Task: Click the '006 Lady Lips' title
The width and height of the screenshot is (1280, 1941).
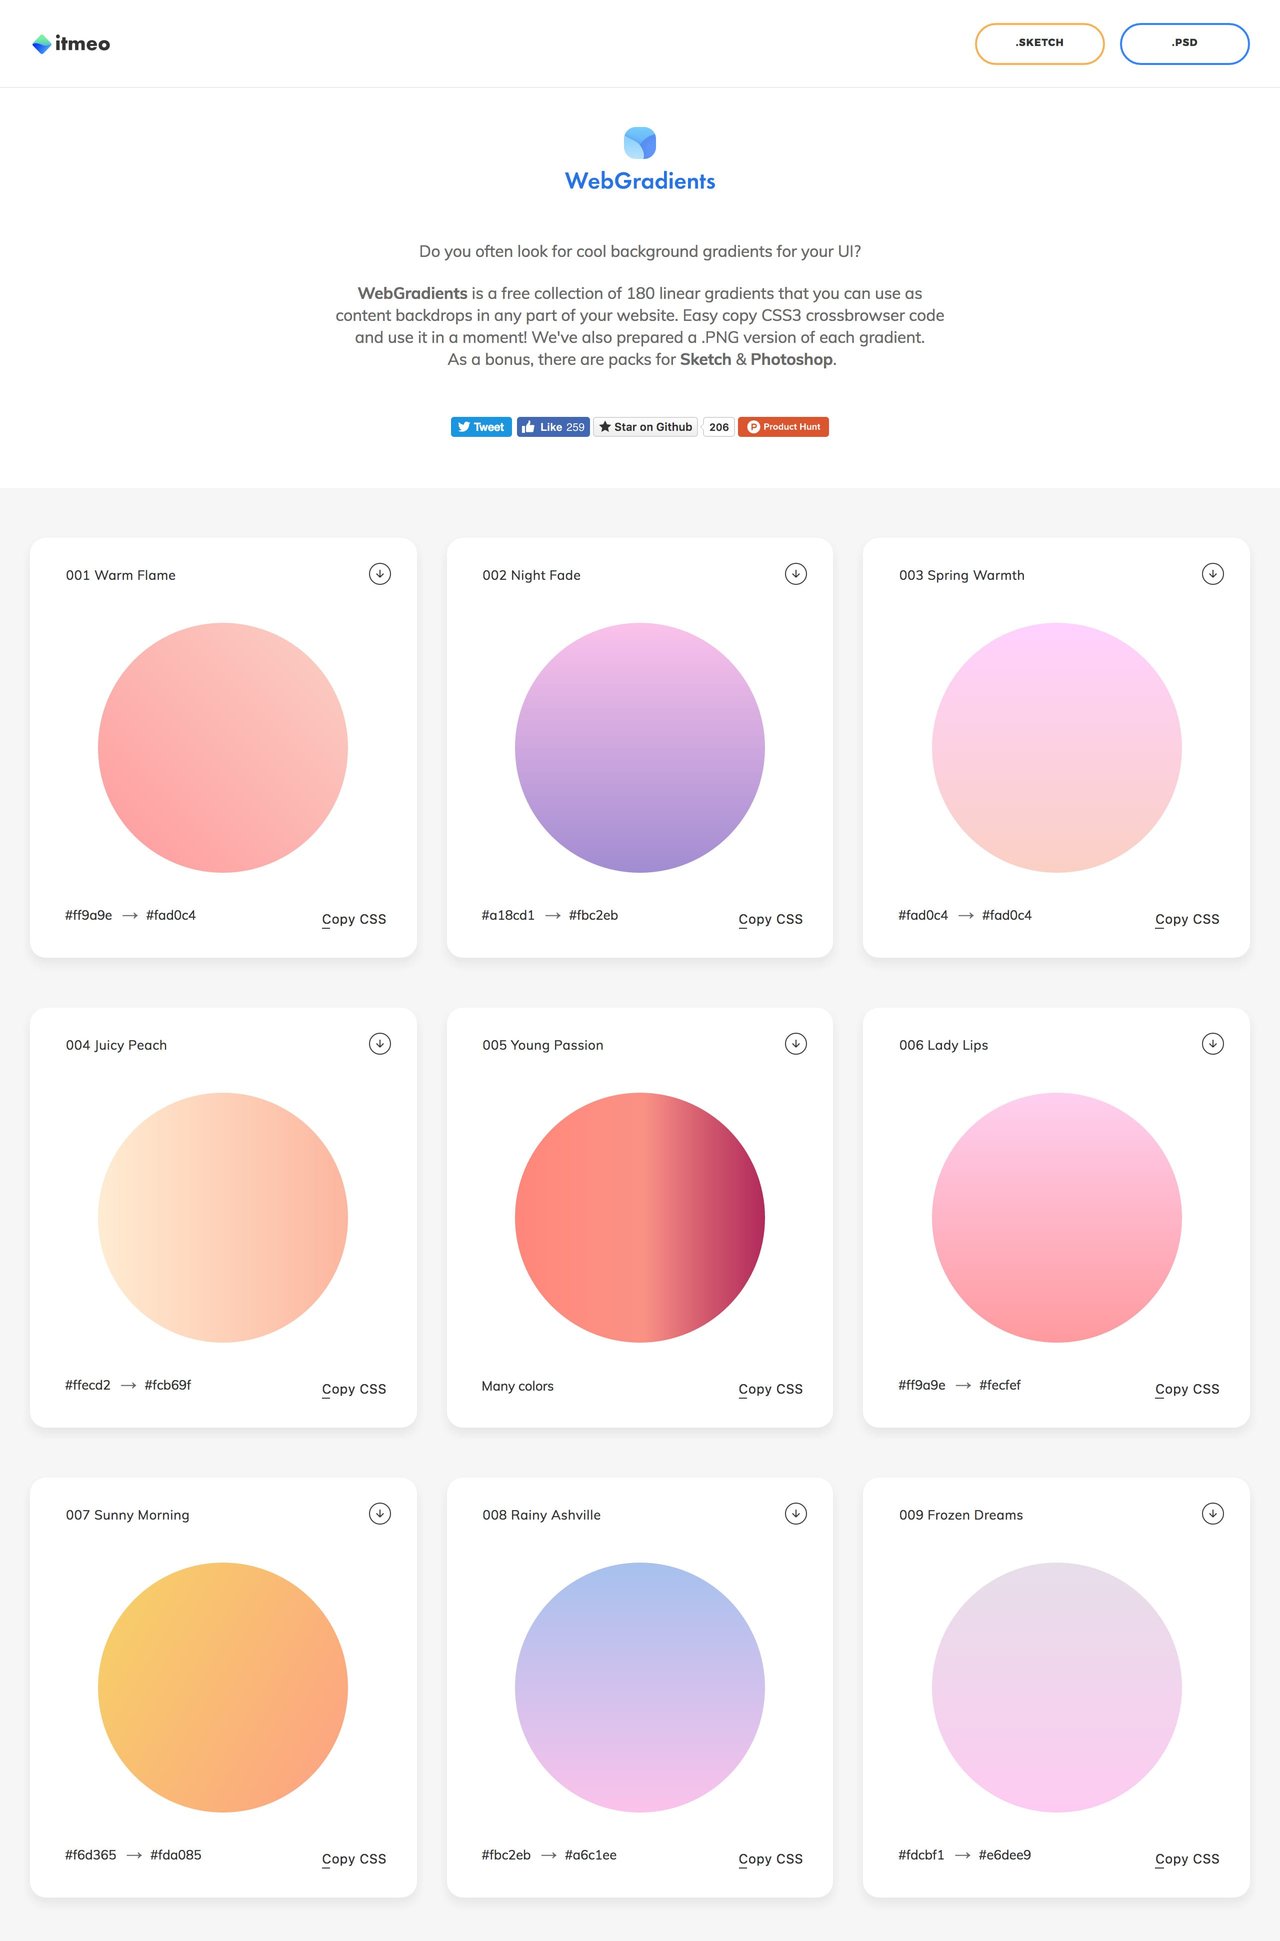Action: coord(944,1045)
